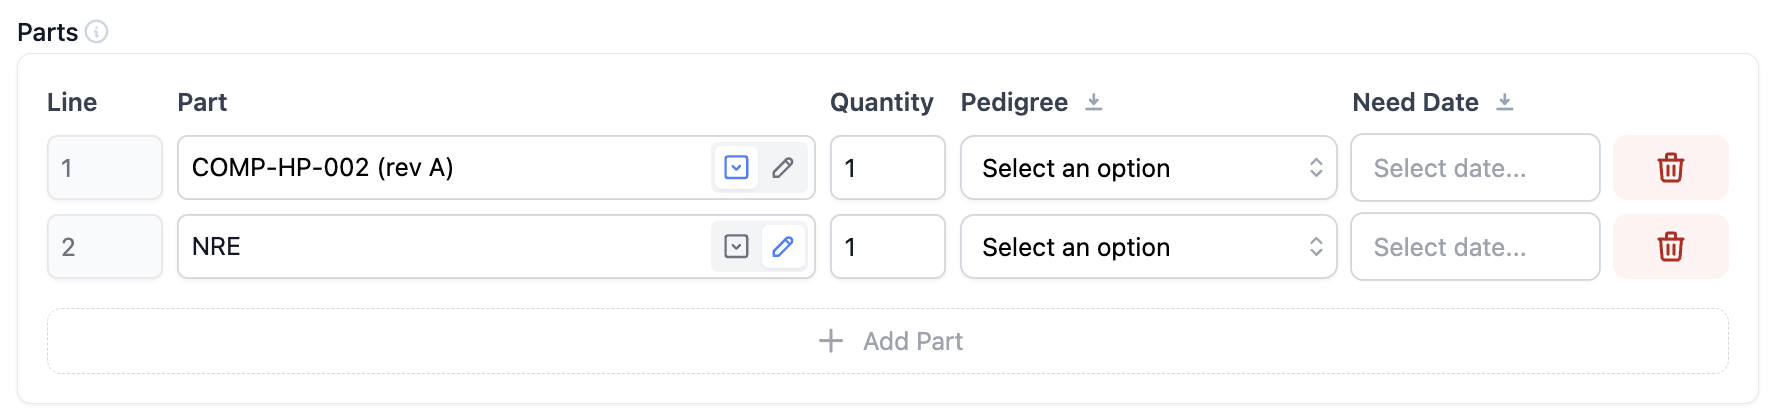This screenshot has height=420, width=1780.
Task: Delete line 1 with the trash icon
Action: pyautogui.click(x=1670, y=168)
